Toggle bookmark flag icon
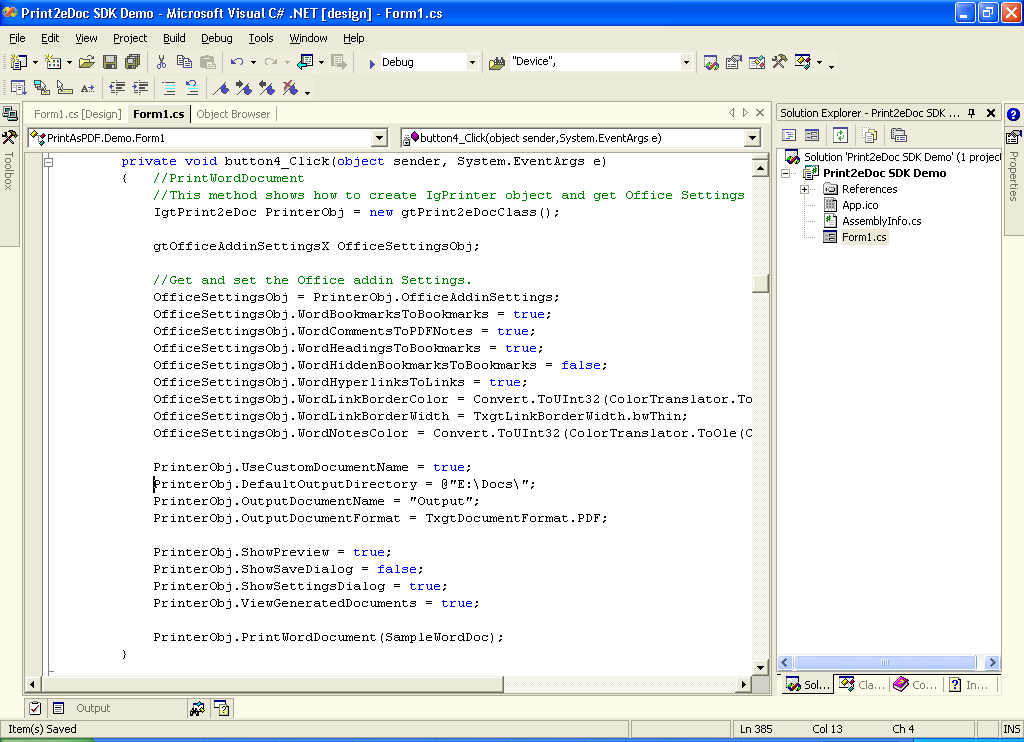 pyautogui.click(x=221, y=88)
